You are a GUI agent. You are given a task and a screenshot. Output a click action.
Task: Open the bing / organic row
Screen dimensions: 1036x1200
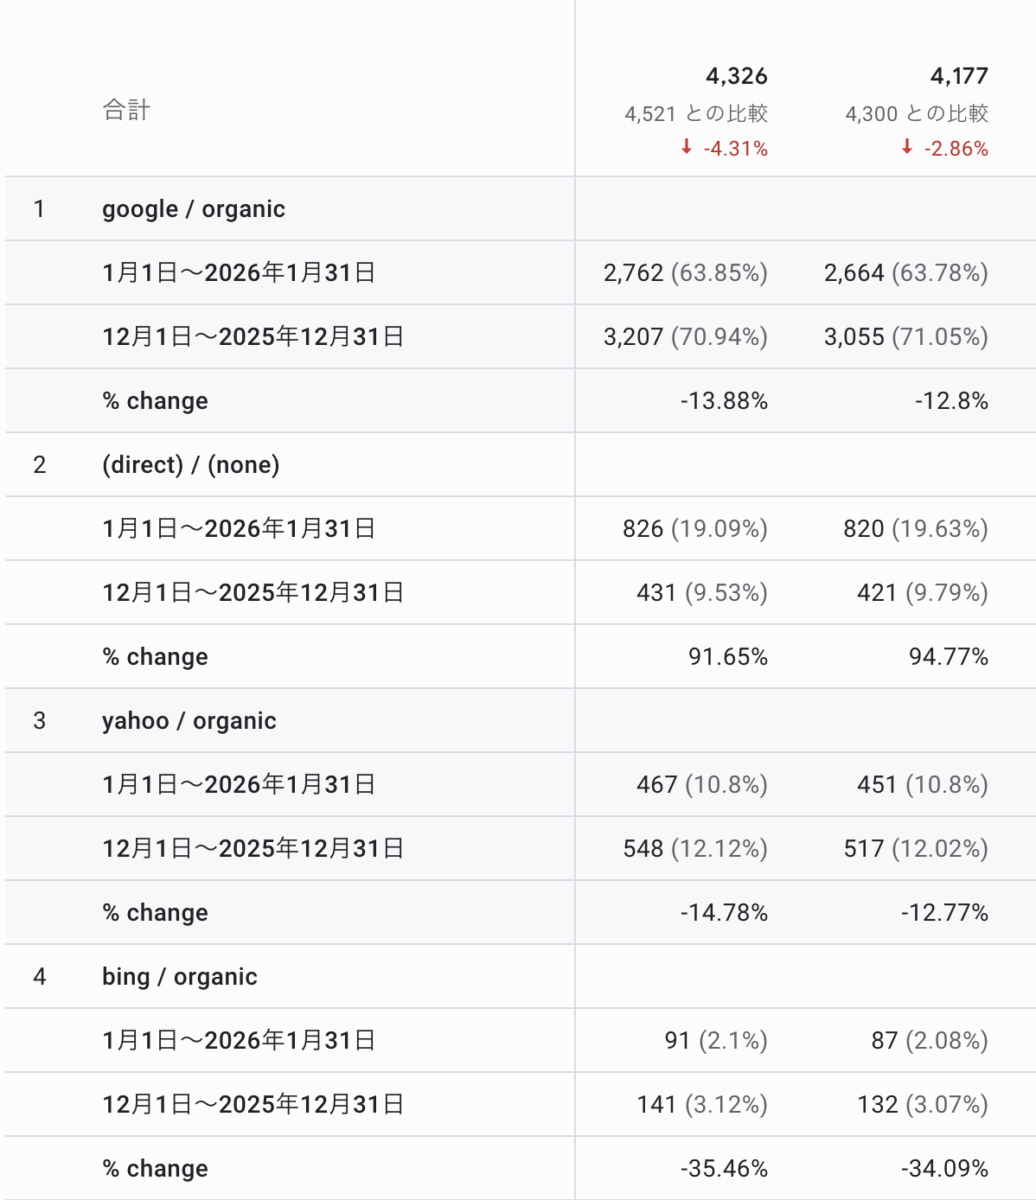pos(179,977)
